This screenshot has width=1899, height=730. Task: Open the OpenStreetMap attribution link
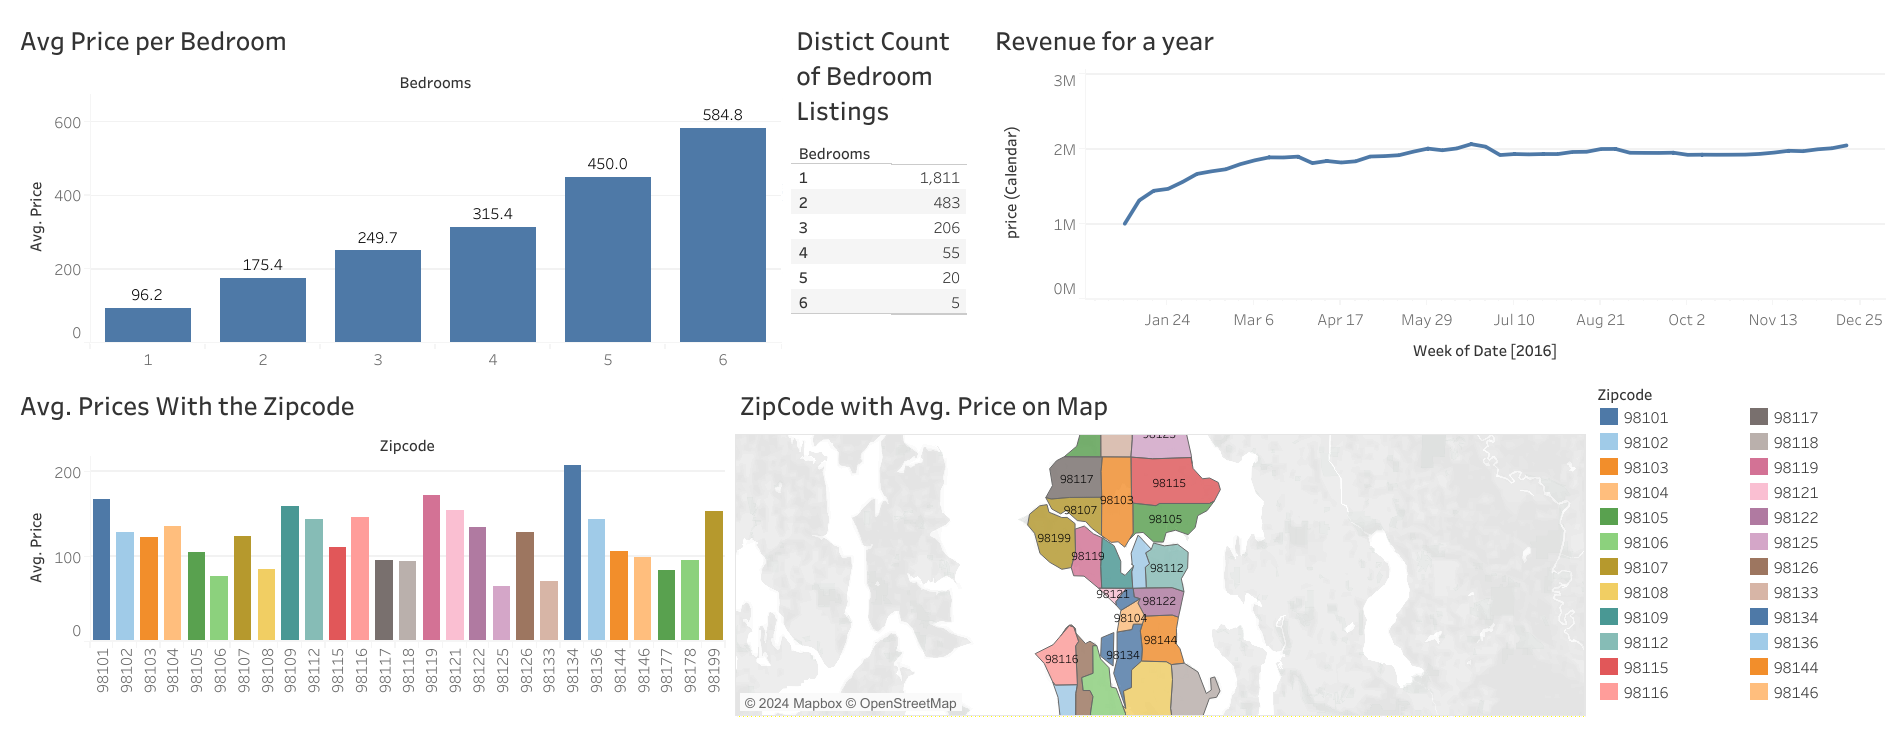[907, 703]
